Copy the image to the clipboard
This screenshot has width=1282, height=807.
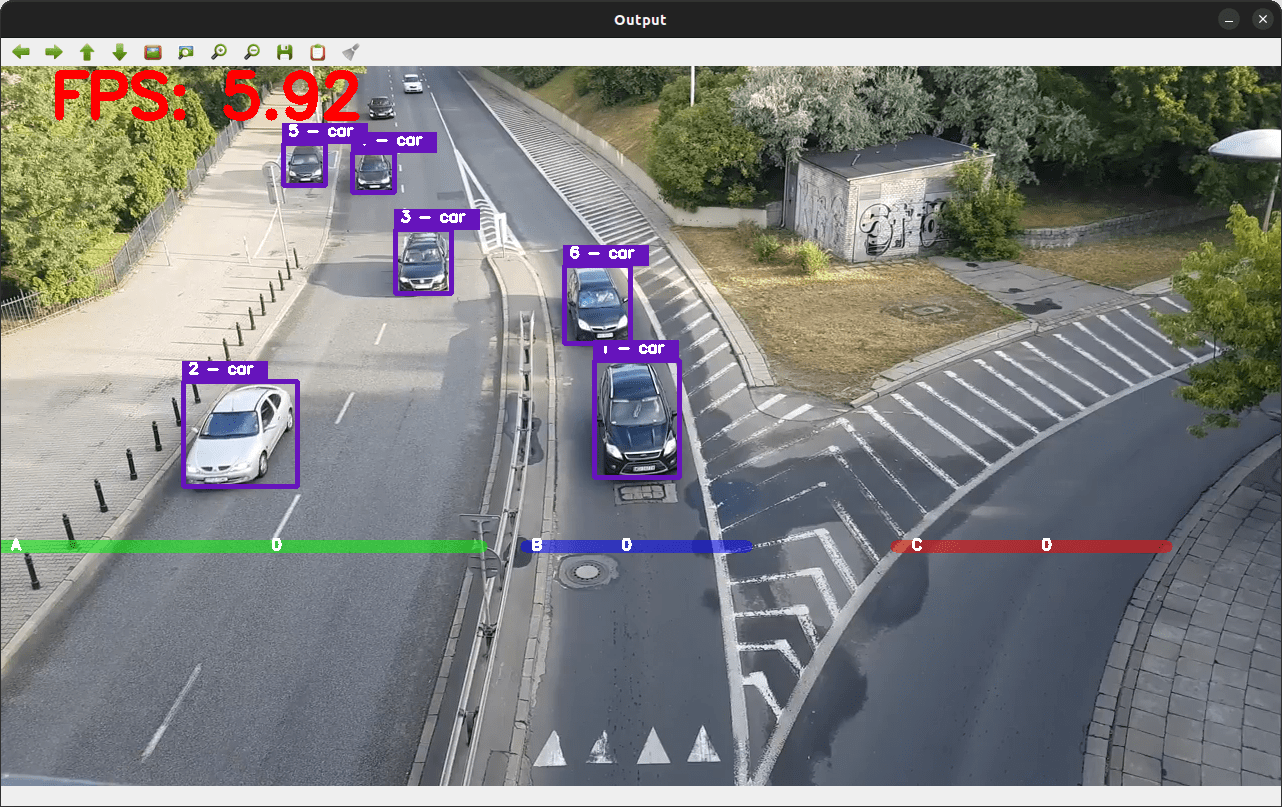(318, 52)
